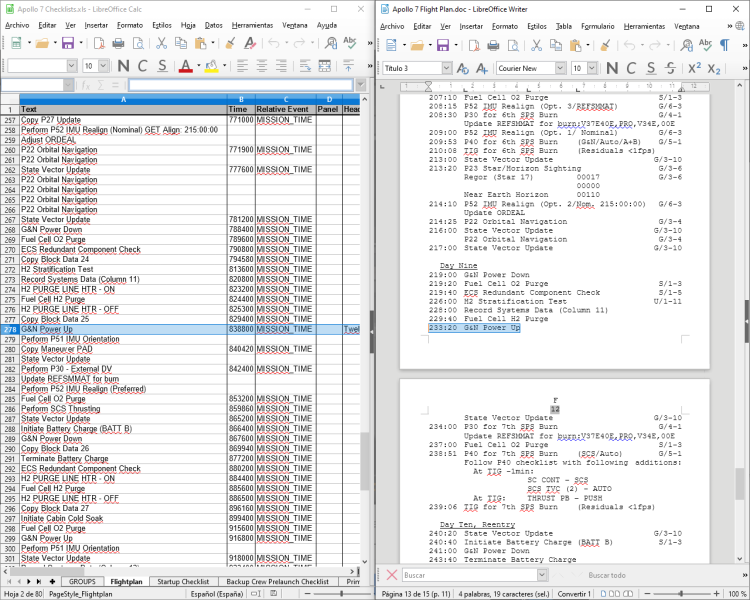The image size is (750, 600).
Task: Export Writer document directly as PDF
Action: (x=474, y=45)
